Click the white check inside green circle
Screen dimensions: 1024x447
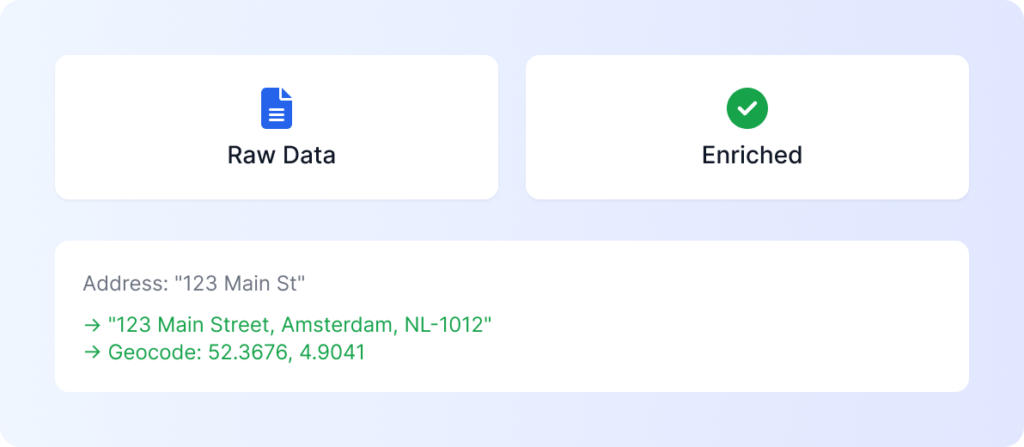pyautogui.click(x=747, y=109)
